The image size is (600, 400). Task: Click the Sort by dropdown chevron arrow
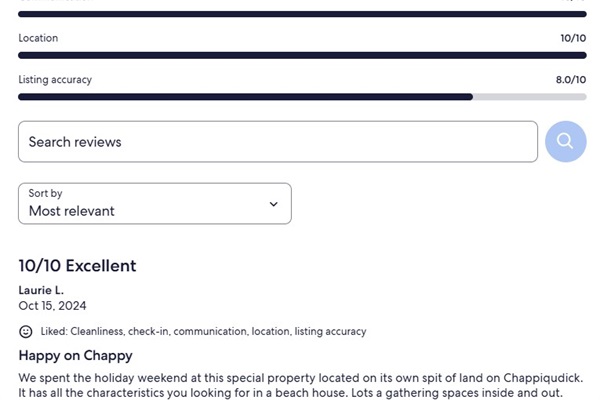(x=273, y=204)
